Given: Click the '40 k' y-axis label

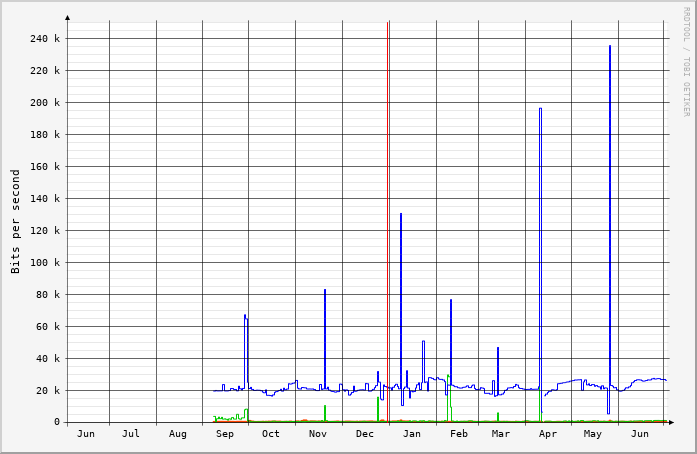Looking at the screenshot, I should [48, 359].
